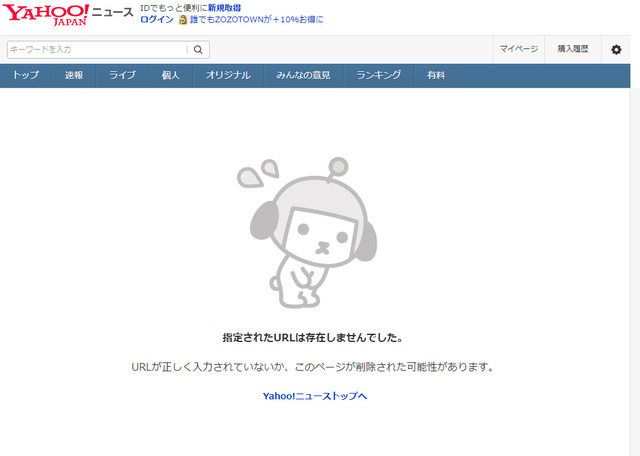Select the みんなの意見 tab
This screenshot has width=640, height=456.
pyautogui.click(x=303, y=76)
